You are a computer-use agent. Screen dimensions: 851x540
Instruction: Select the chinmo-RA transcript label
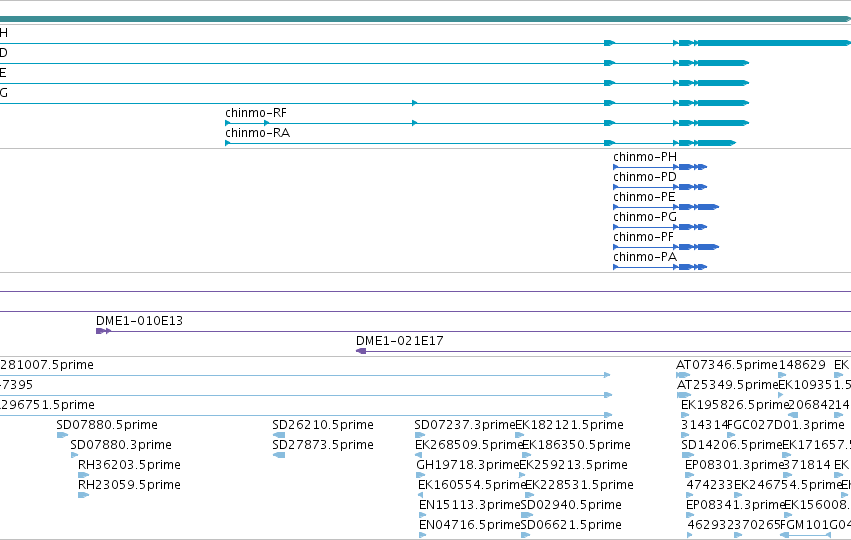point(257,133)
